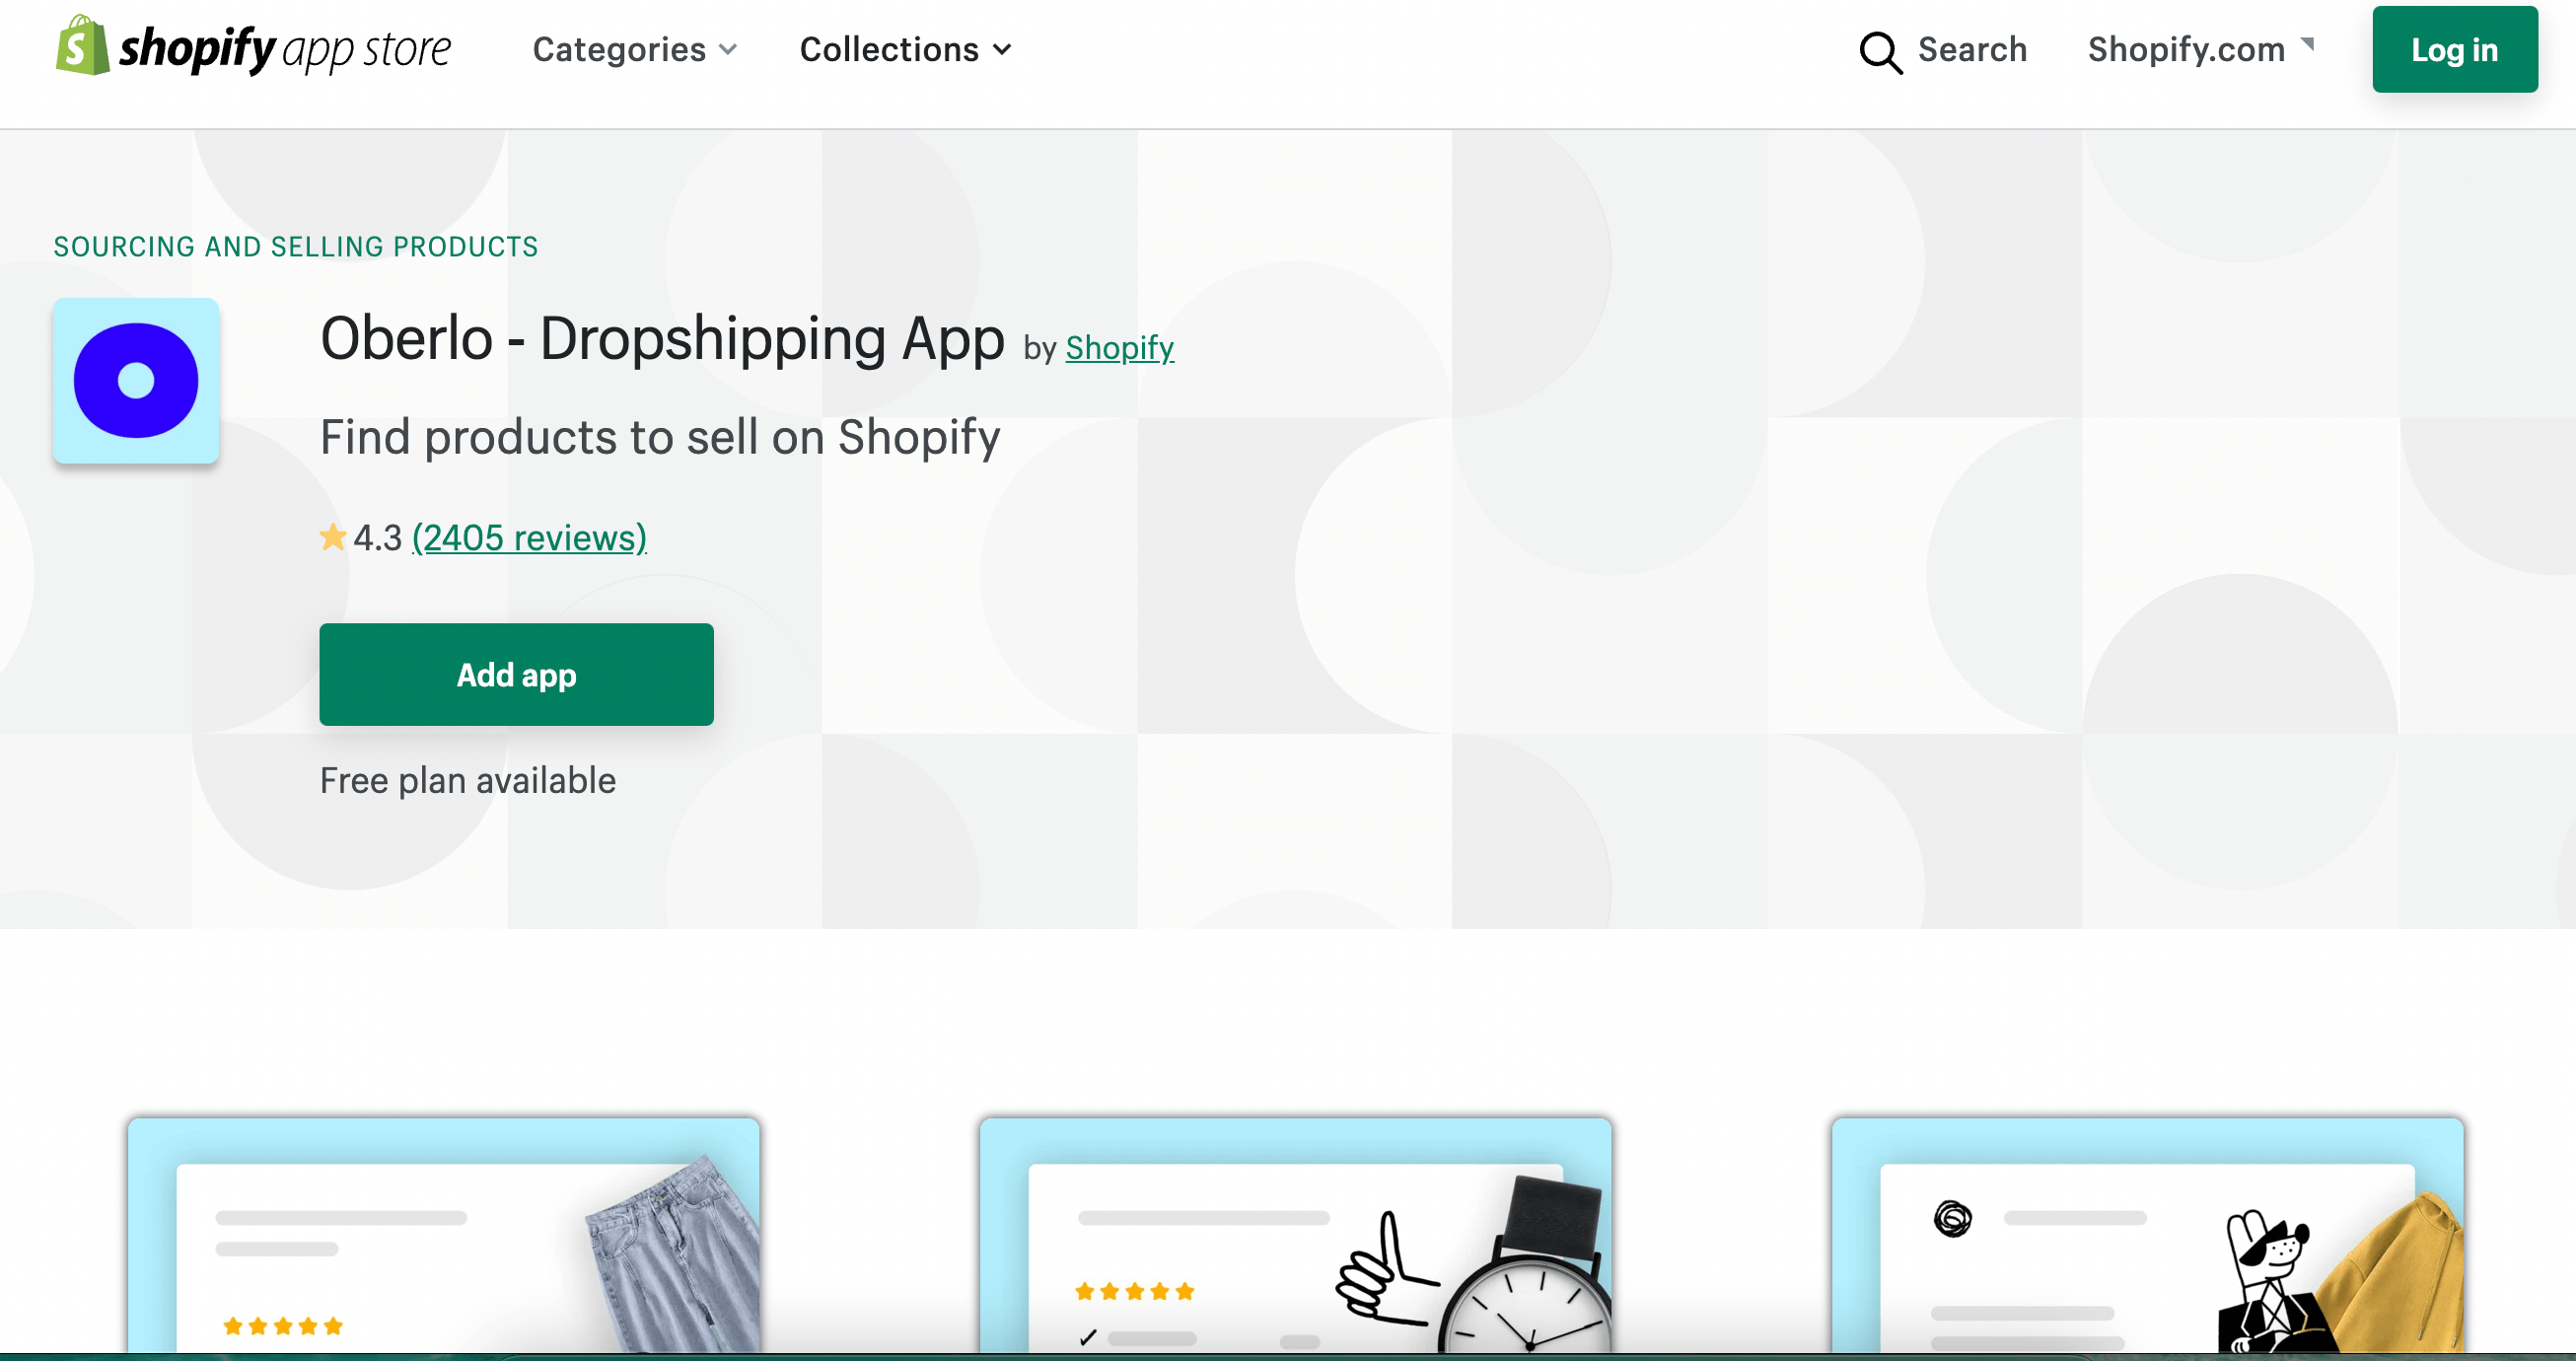This screenshot has height=1361, width=2576.
Task: Click the Oberlo app icon
Action: tap(136, 381)
